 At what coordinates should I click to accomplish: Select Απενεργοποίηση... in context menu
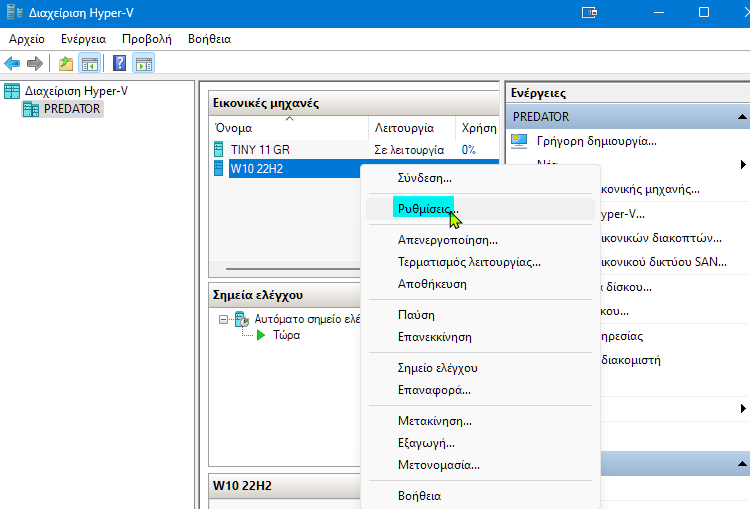[480, 240]
